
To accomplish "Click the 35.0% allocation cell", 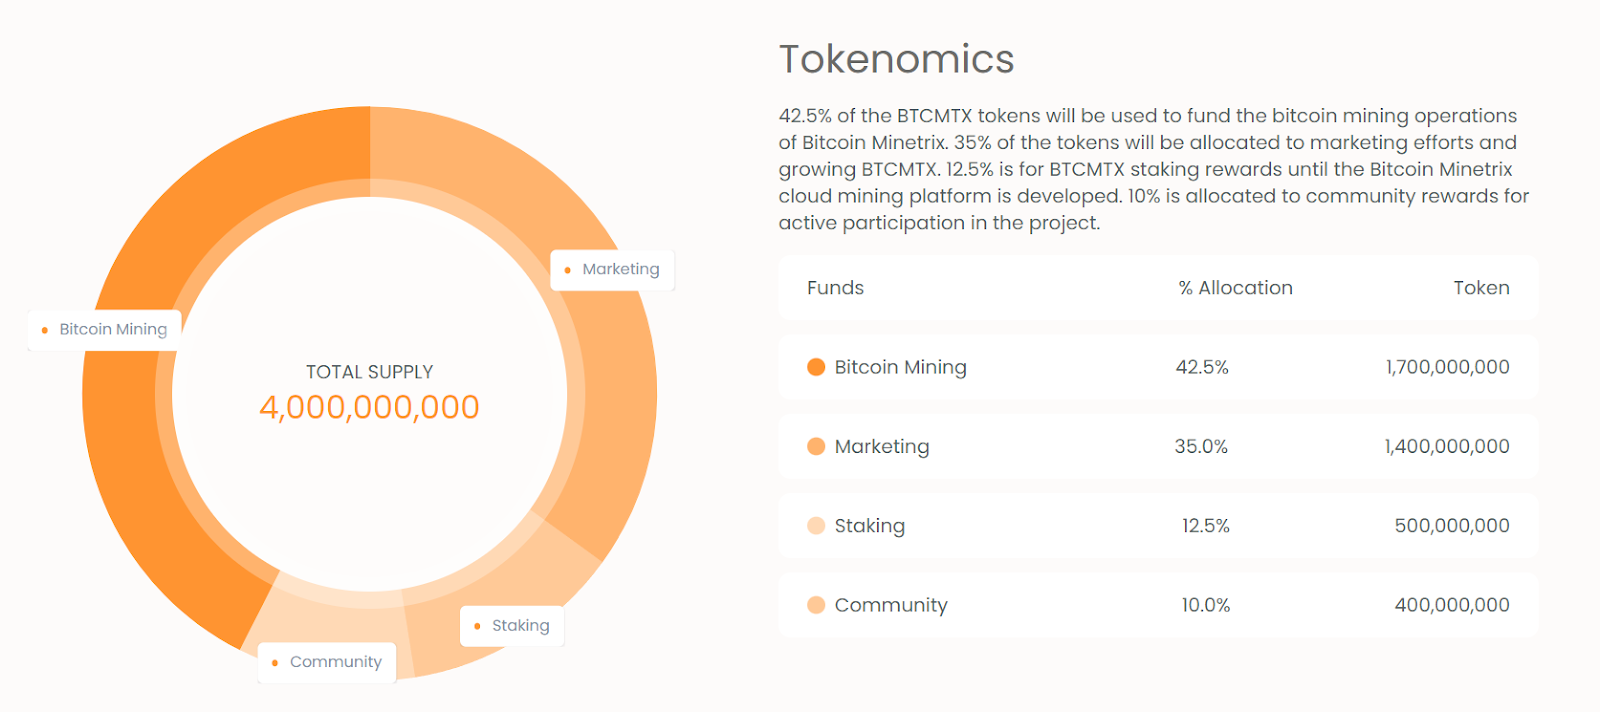I will tap(1201, 446).
